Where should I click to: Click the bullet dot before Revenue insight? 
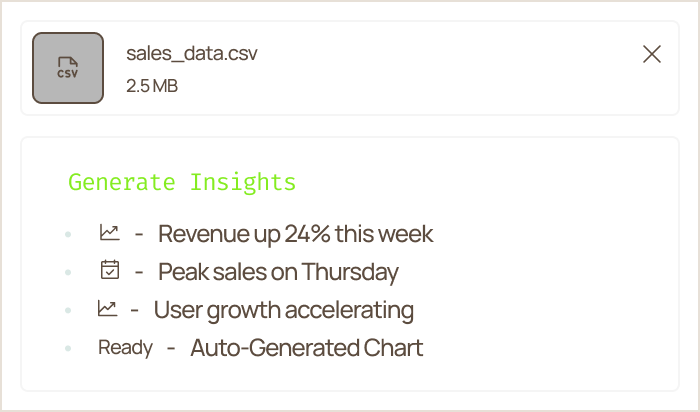68,234
